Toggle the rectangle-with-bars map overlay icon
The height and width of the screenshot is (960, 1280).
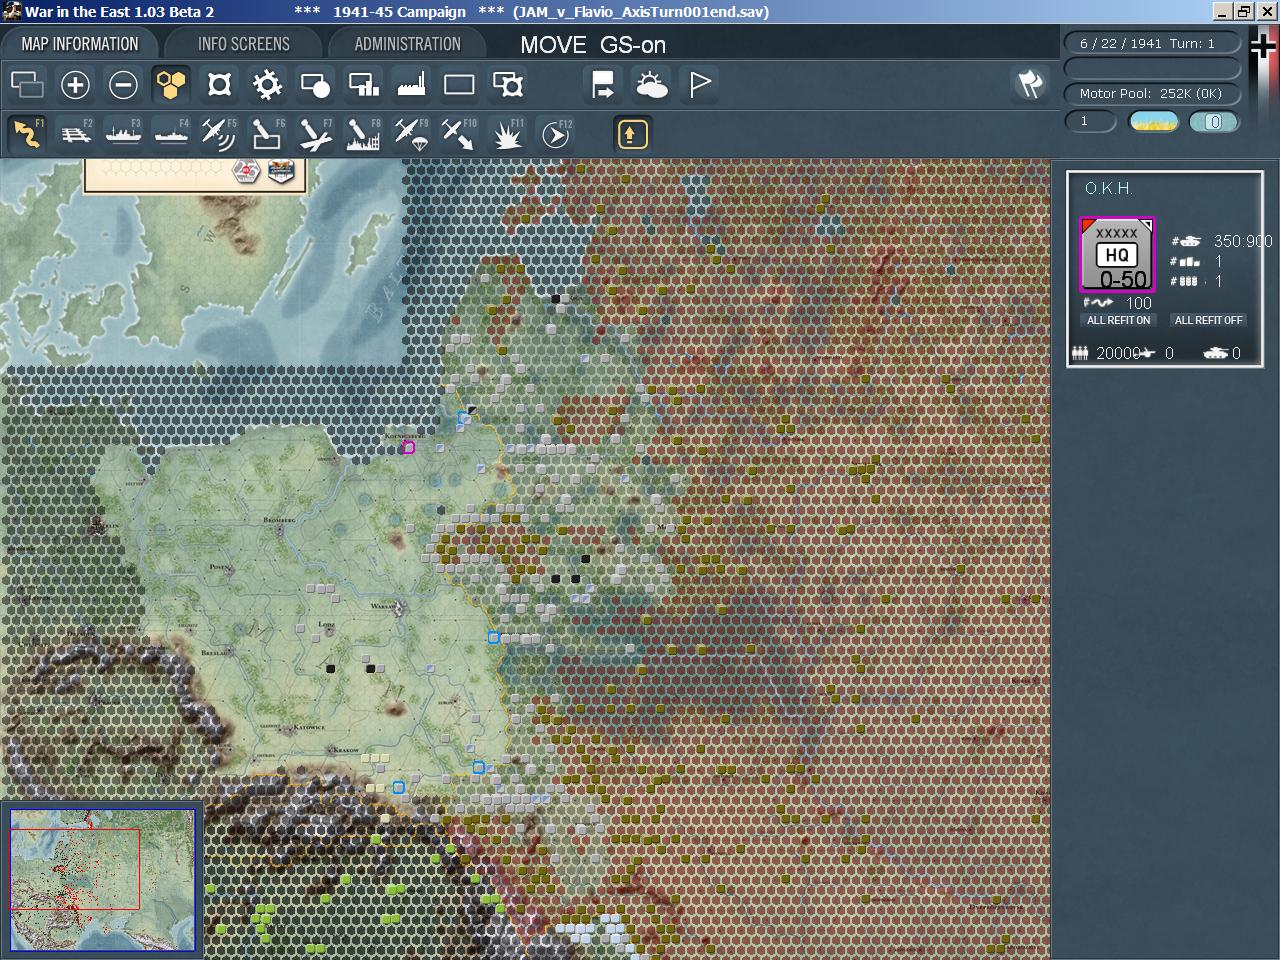363,85
